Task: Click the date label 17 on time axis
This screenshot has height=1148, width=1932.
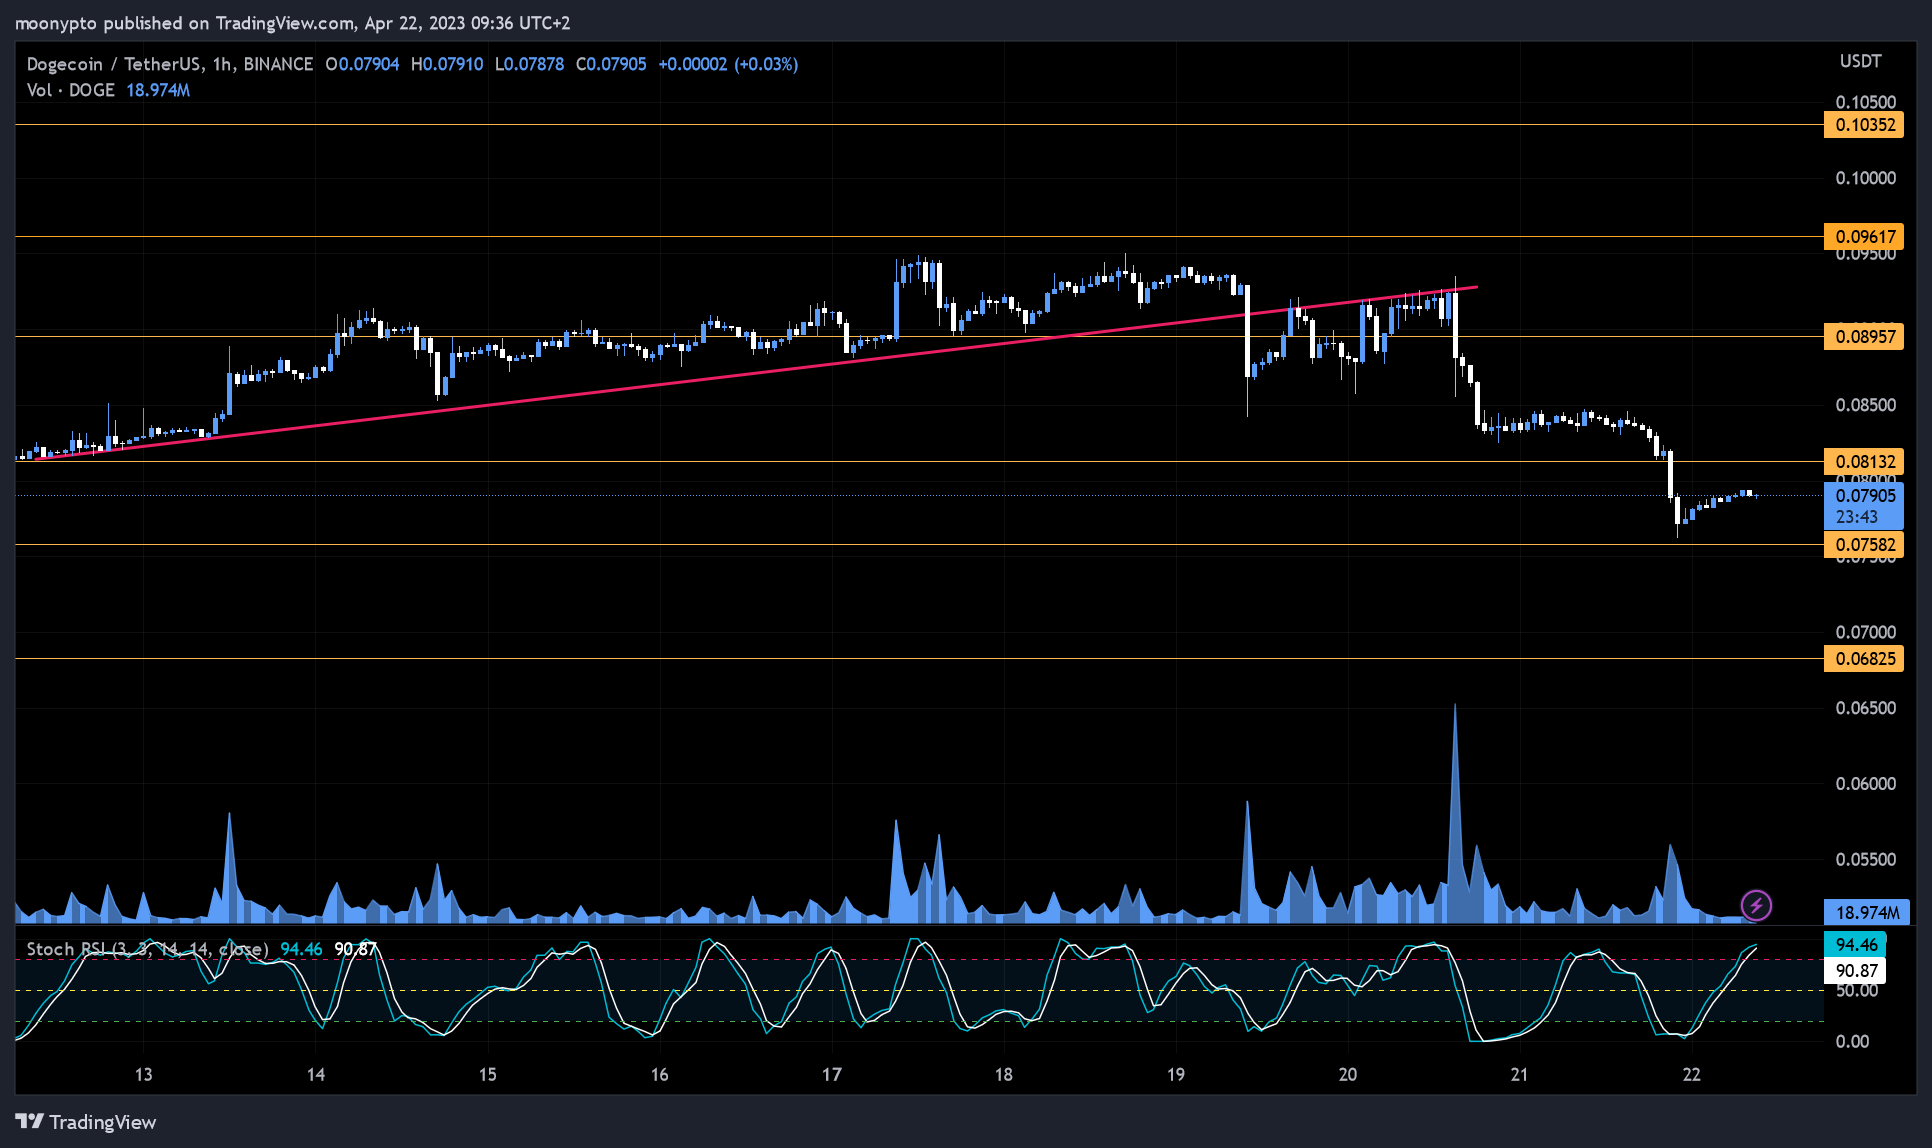Action: click(832, 1075)
